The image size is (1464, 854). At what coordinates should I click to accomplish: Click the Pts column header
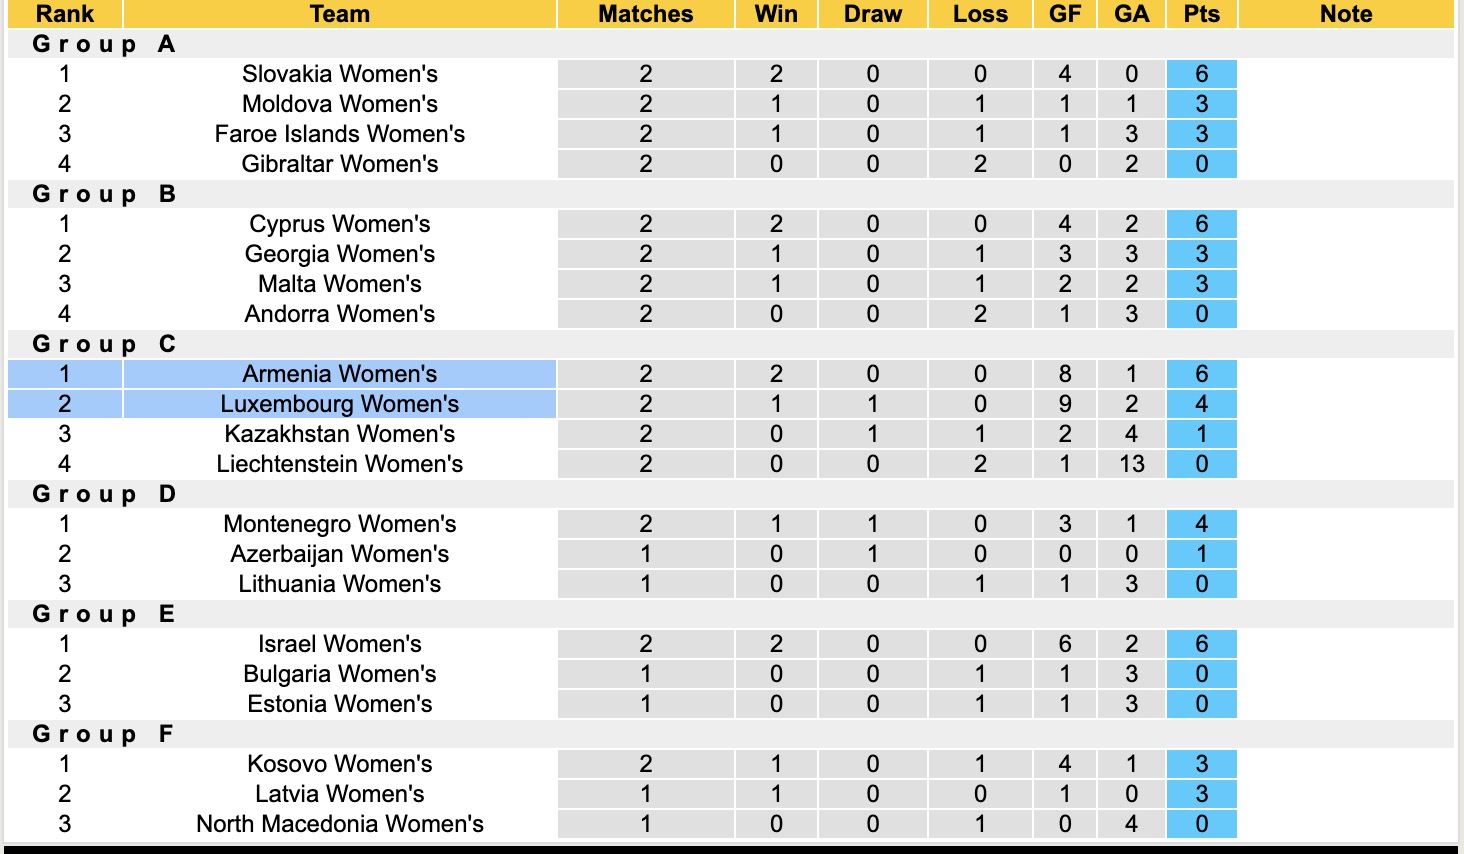(1201, 14)
